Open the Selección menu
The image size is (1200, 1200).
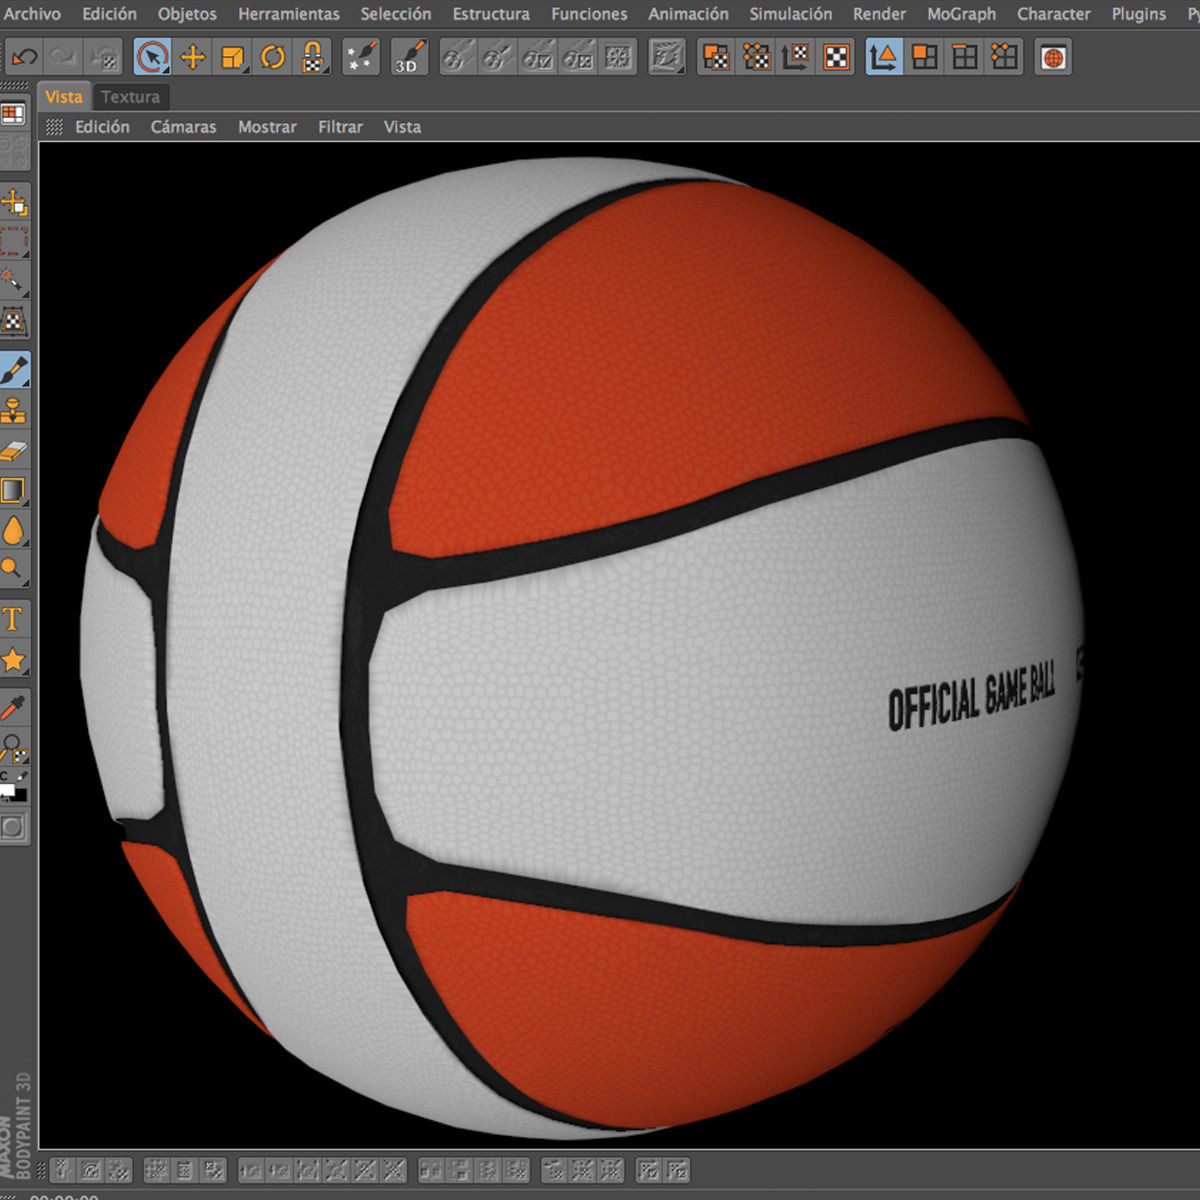pos(396,14)
